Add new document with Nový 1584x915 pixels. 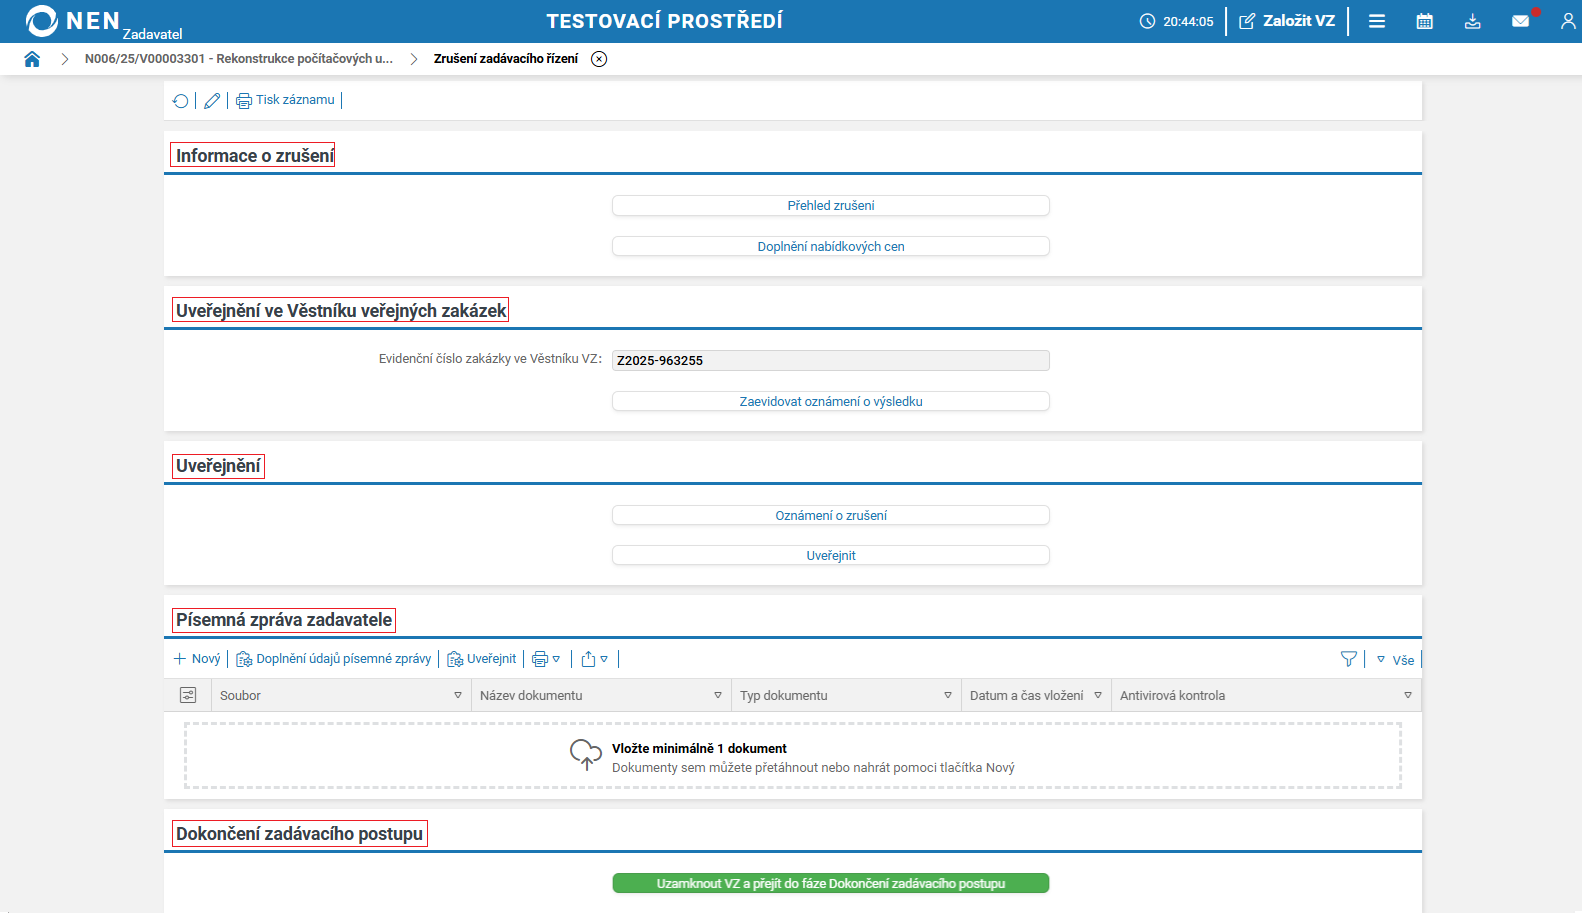coord(197,659)
